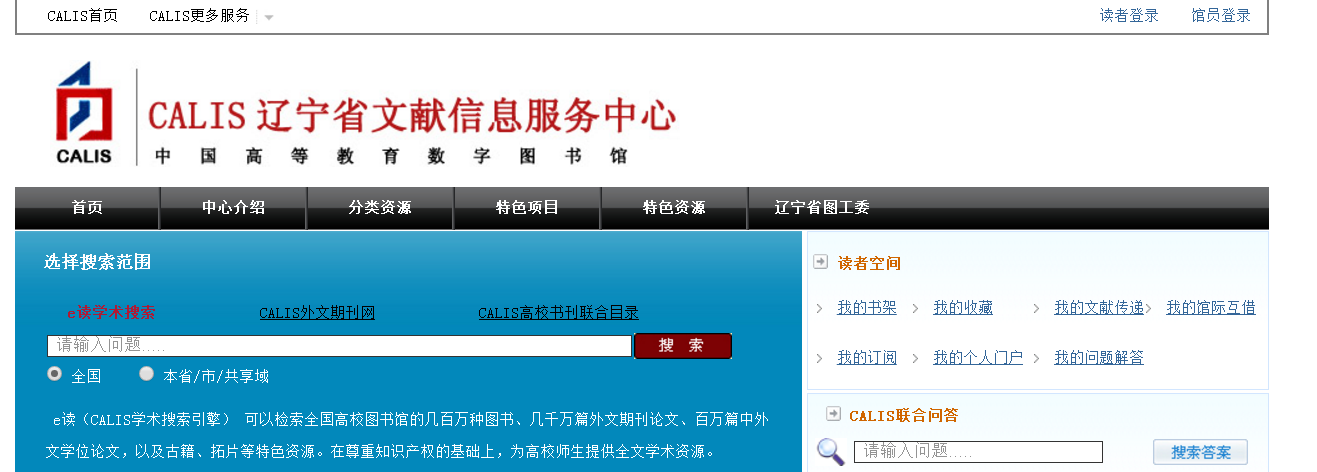
Task: Click the CALIS联合问答 heading
Action: pyautogui.click(x=903, y=415)
